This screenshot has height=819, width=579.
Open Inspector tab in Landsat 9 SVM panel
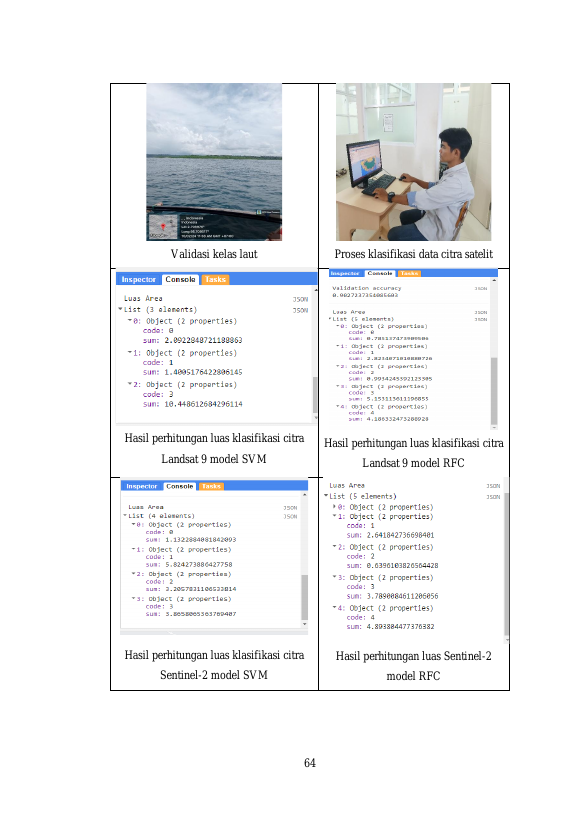pyautogui.click(x=138, y=279)
